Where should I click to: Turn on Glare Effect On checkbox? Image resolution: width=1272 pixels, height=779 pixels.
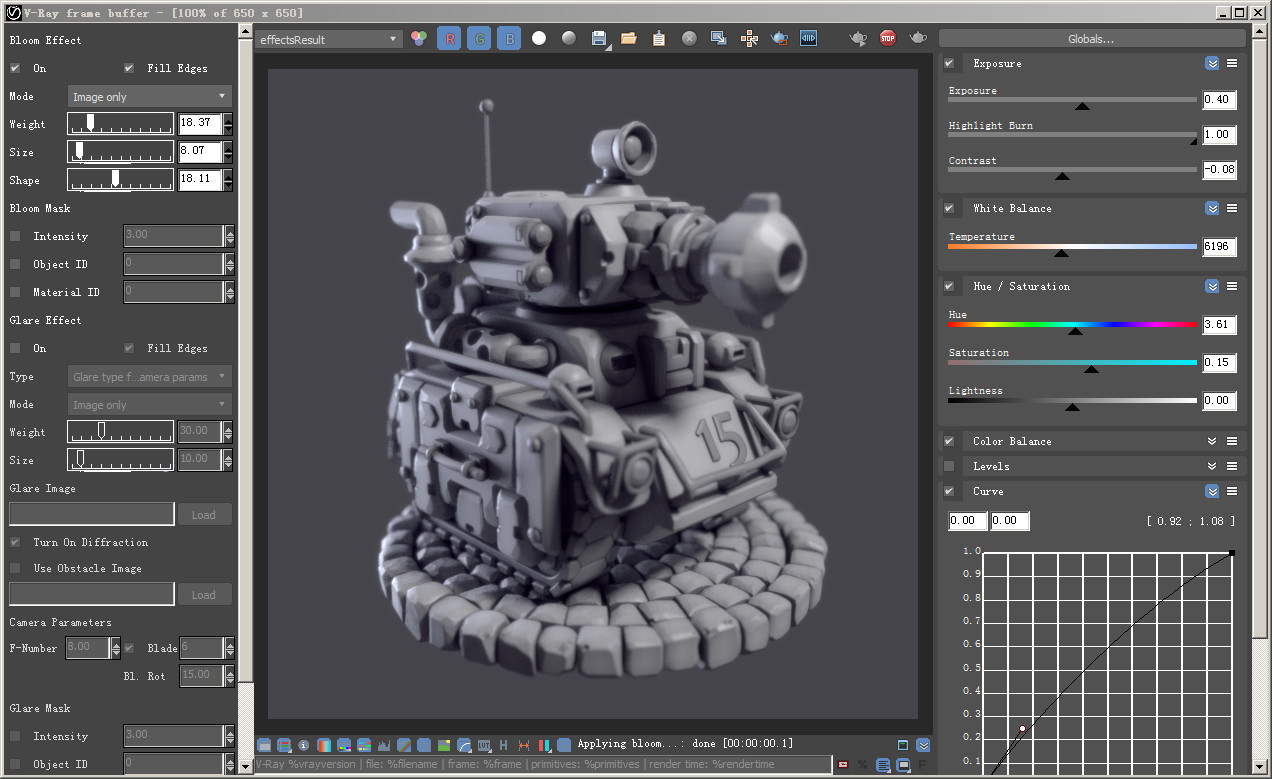click(x=15, y=348)
